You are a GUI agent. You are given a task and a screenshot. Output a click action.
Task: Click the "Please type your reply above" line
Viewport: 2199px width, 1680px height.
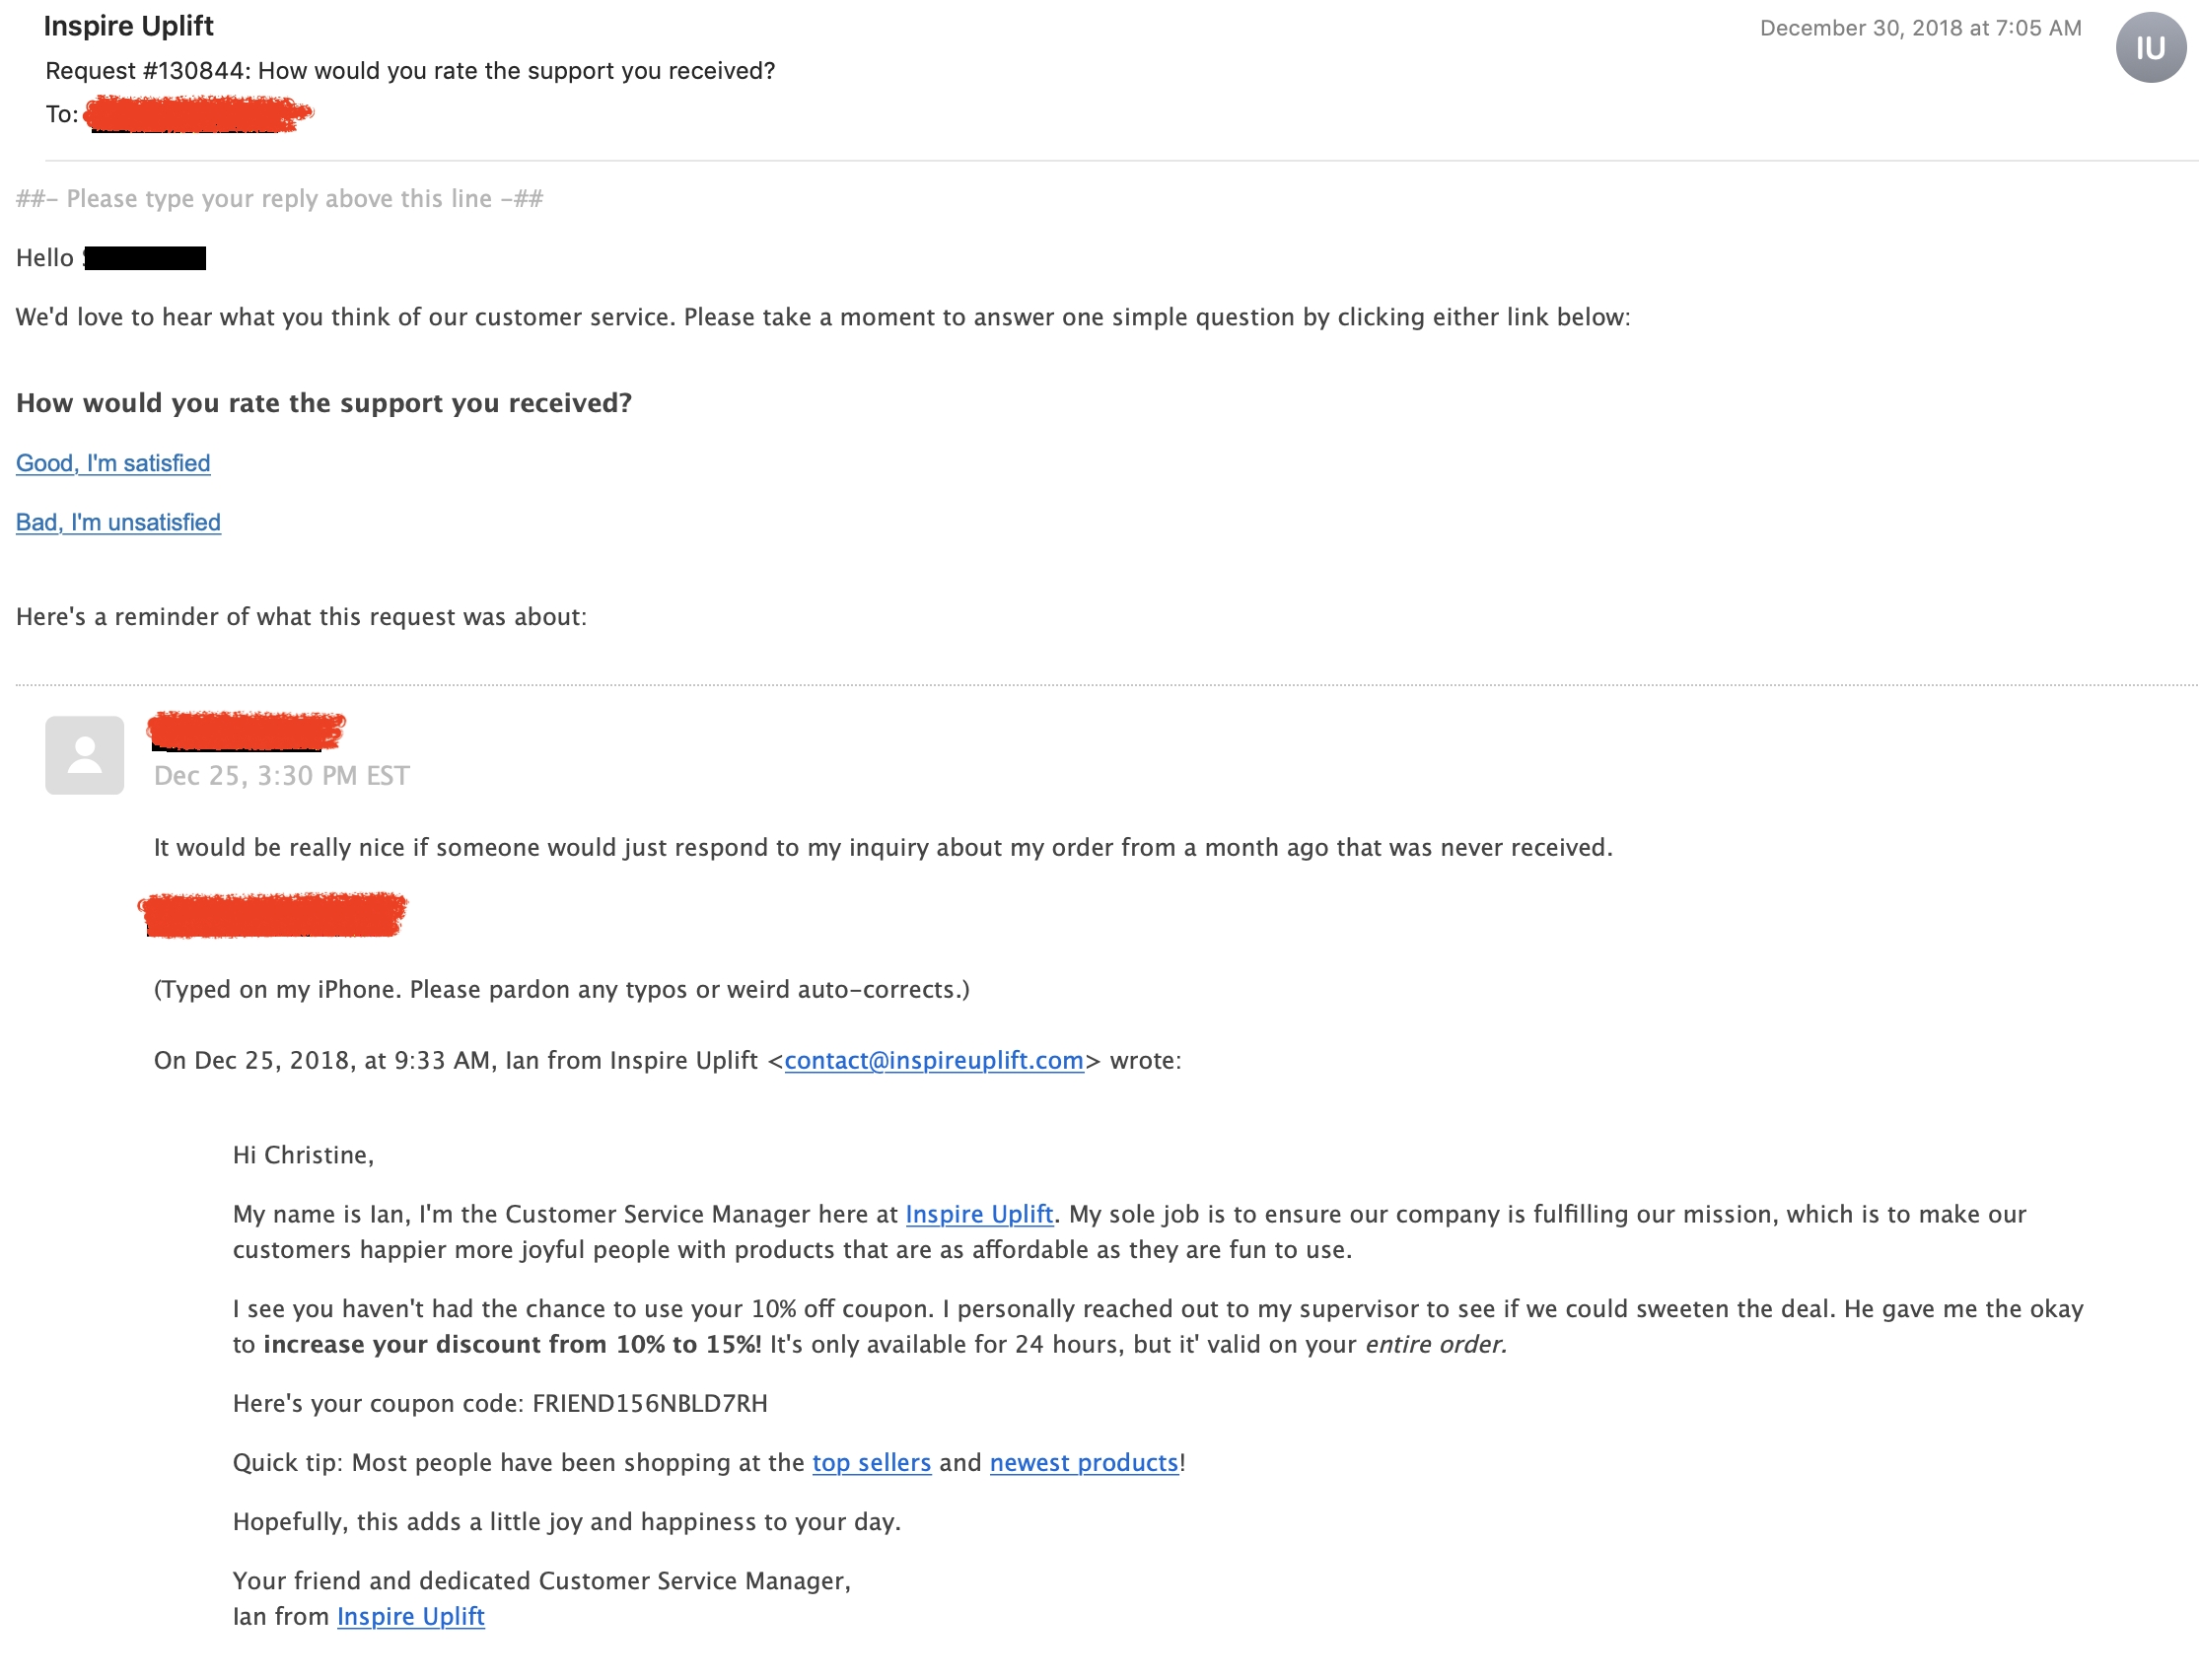280,199
